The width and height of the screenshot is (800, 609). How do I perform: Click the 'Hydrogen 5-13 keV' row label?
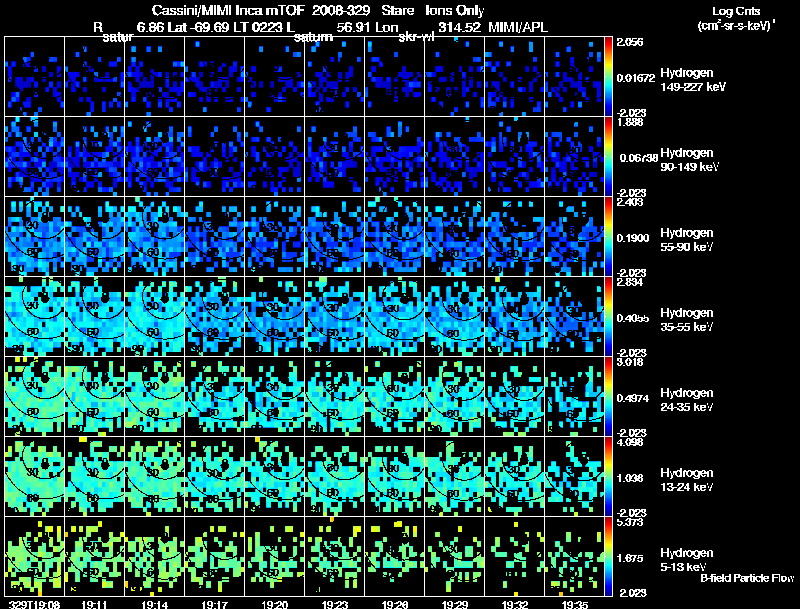pos(687,560)
